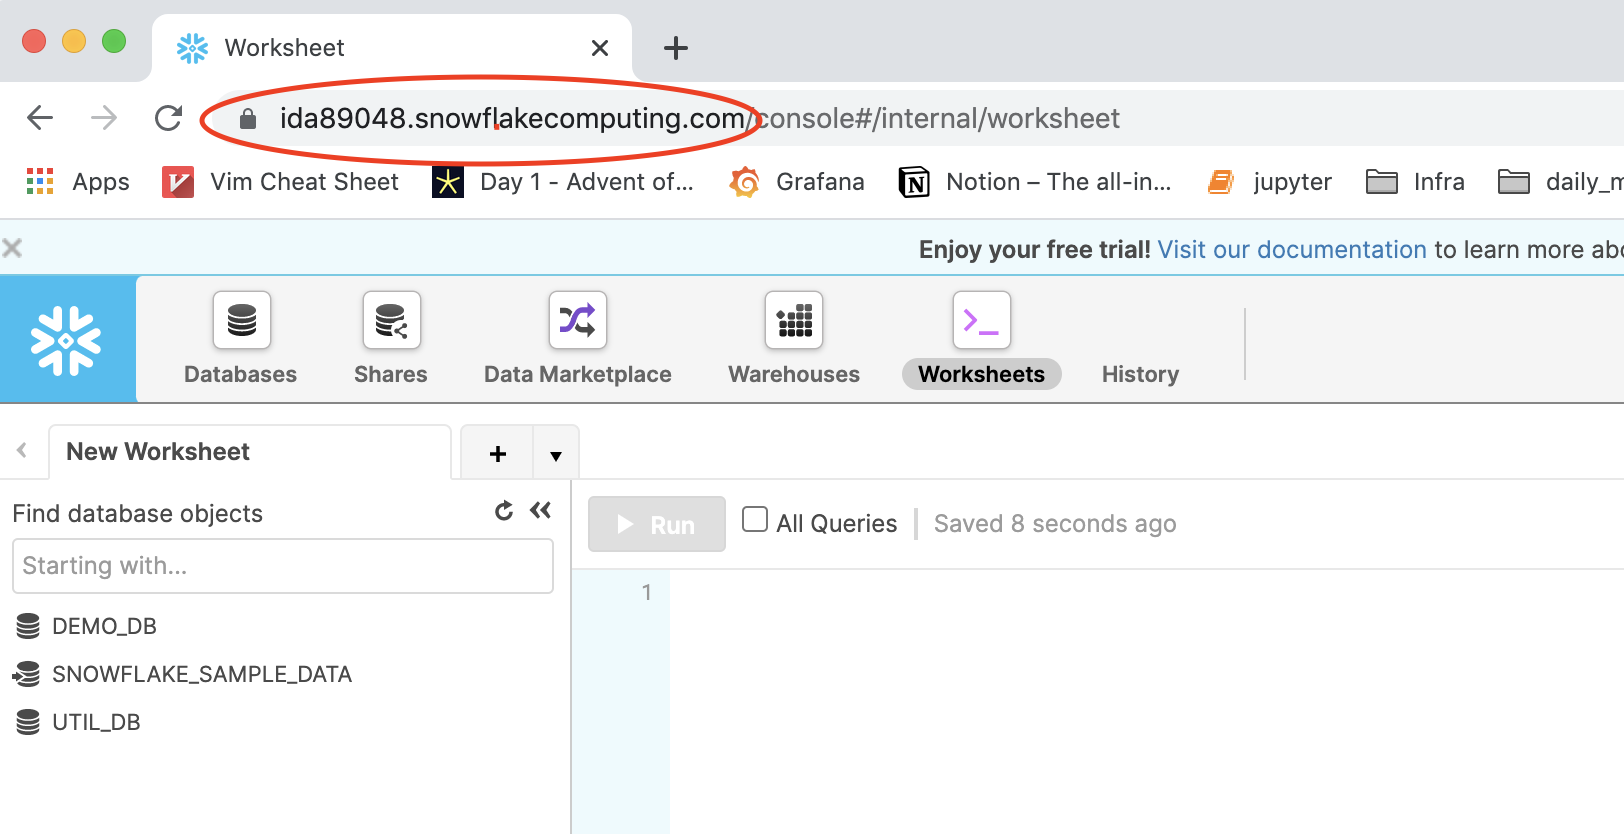
Task: Focus the Starting with search field
Action: pyautogui.click(x=283, y=566)
